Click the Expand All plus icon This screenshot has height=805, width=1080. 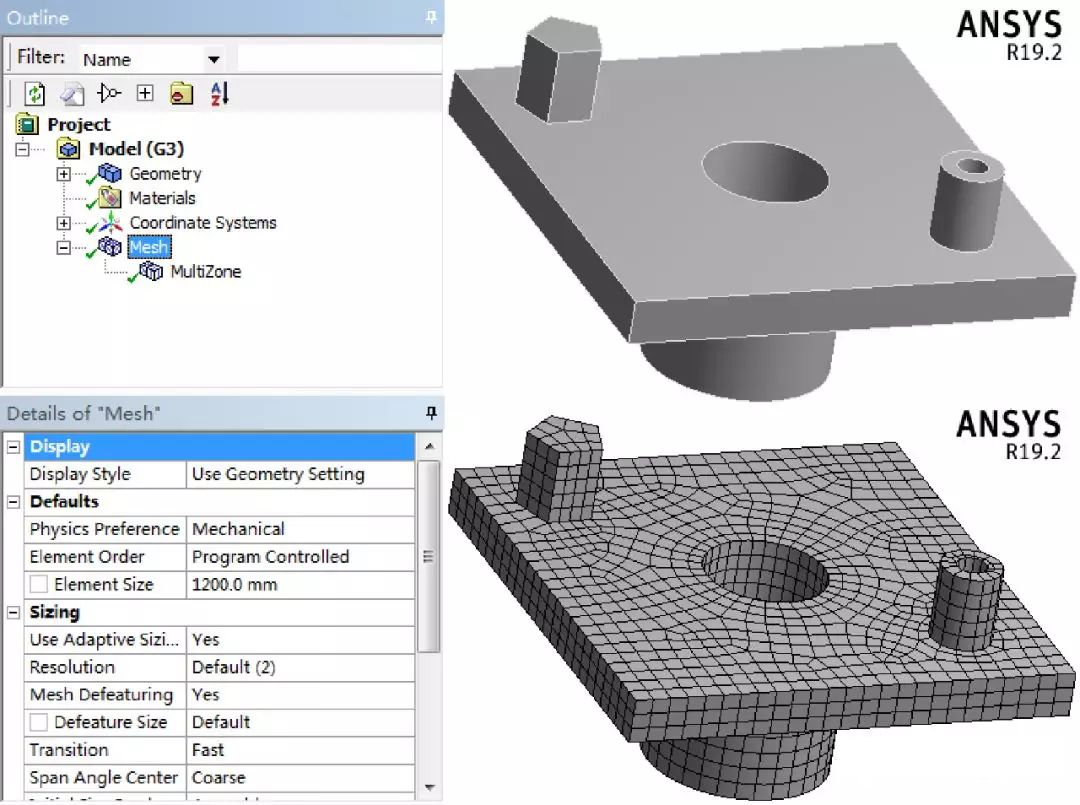coord(145,92)
